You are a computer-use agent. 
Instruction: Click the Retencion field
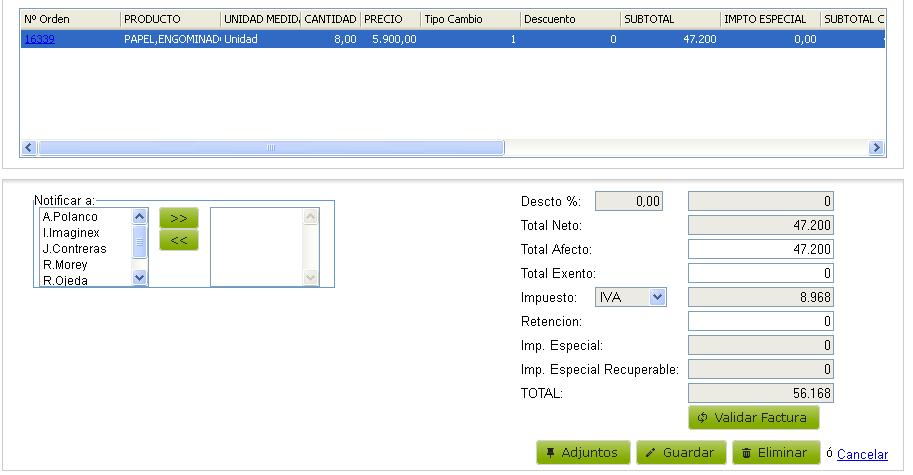[760, 321]
